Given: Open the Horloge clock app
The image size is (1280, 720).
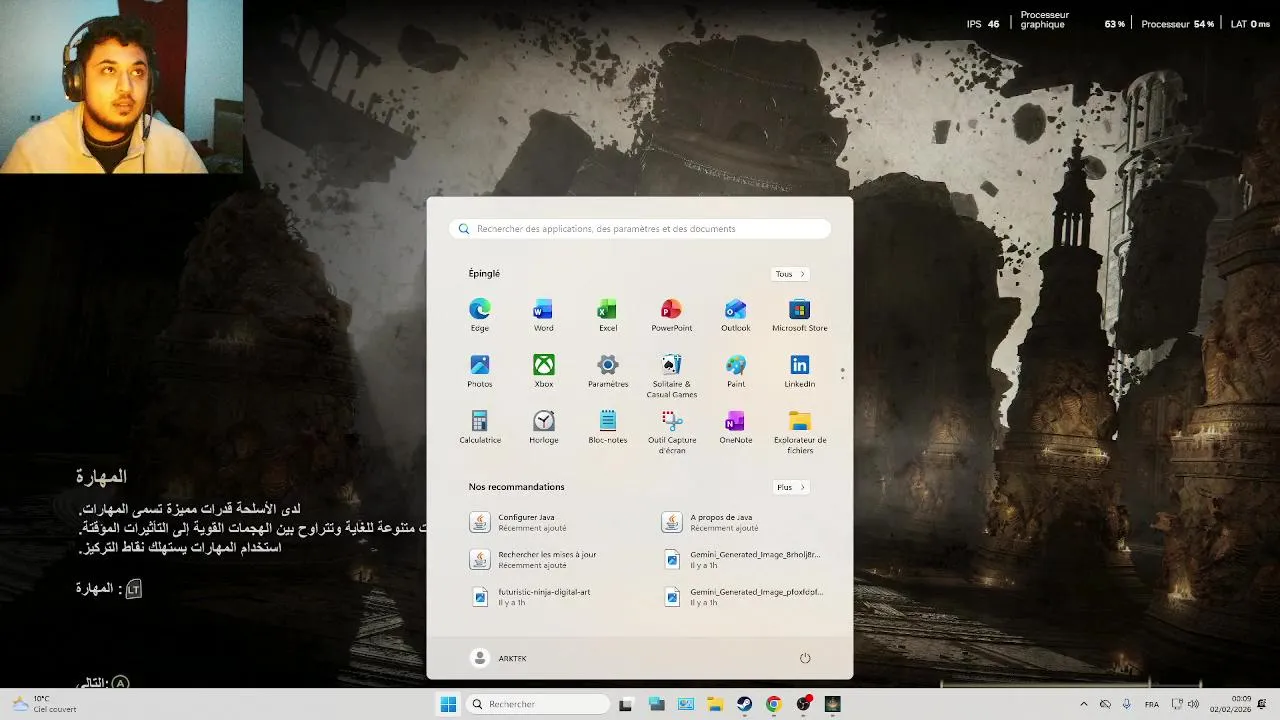Looking at the screenshot, I should click(x=543, y=427).
